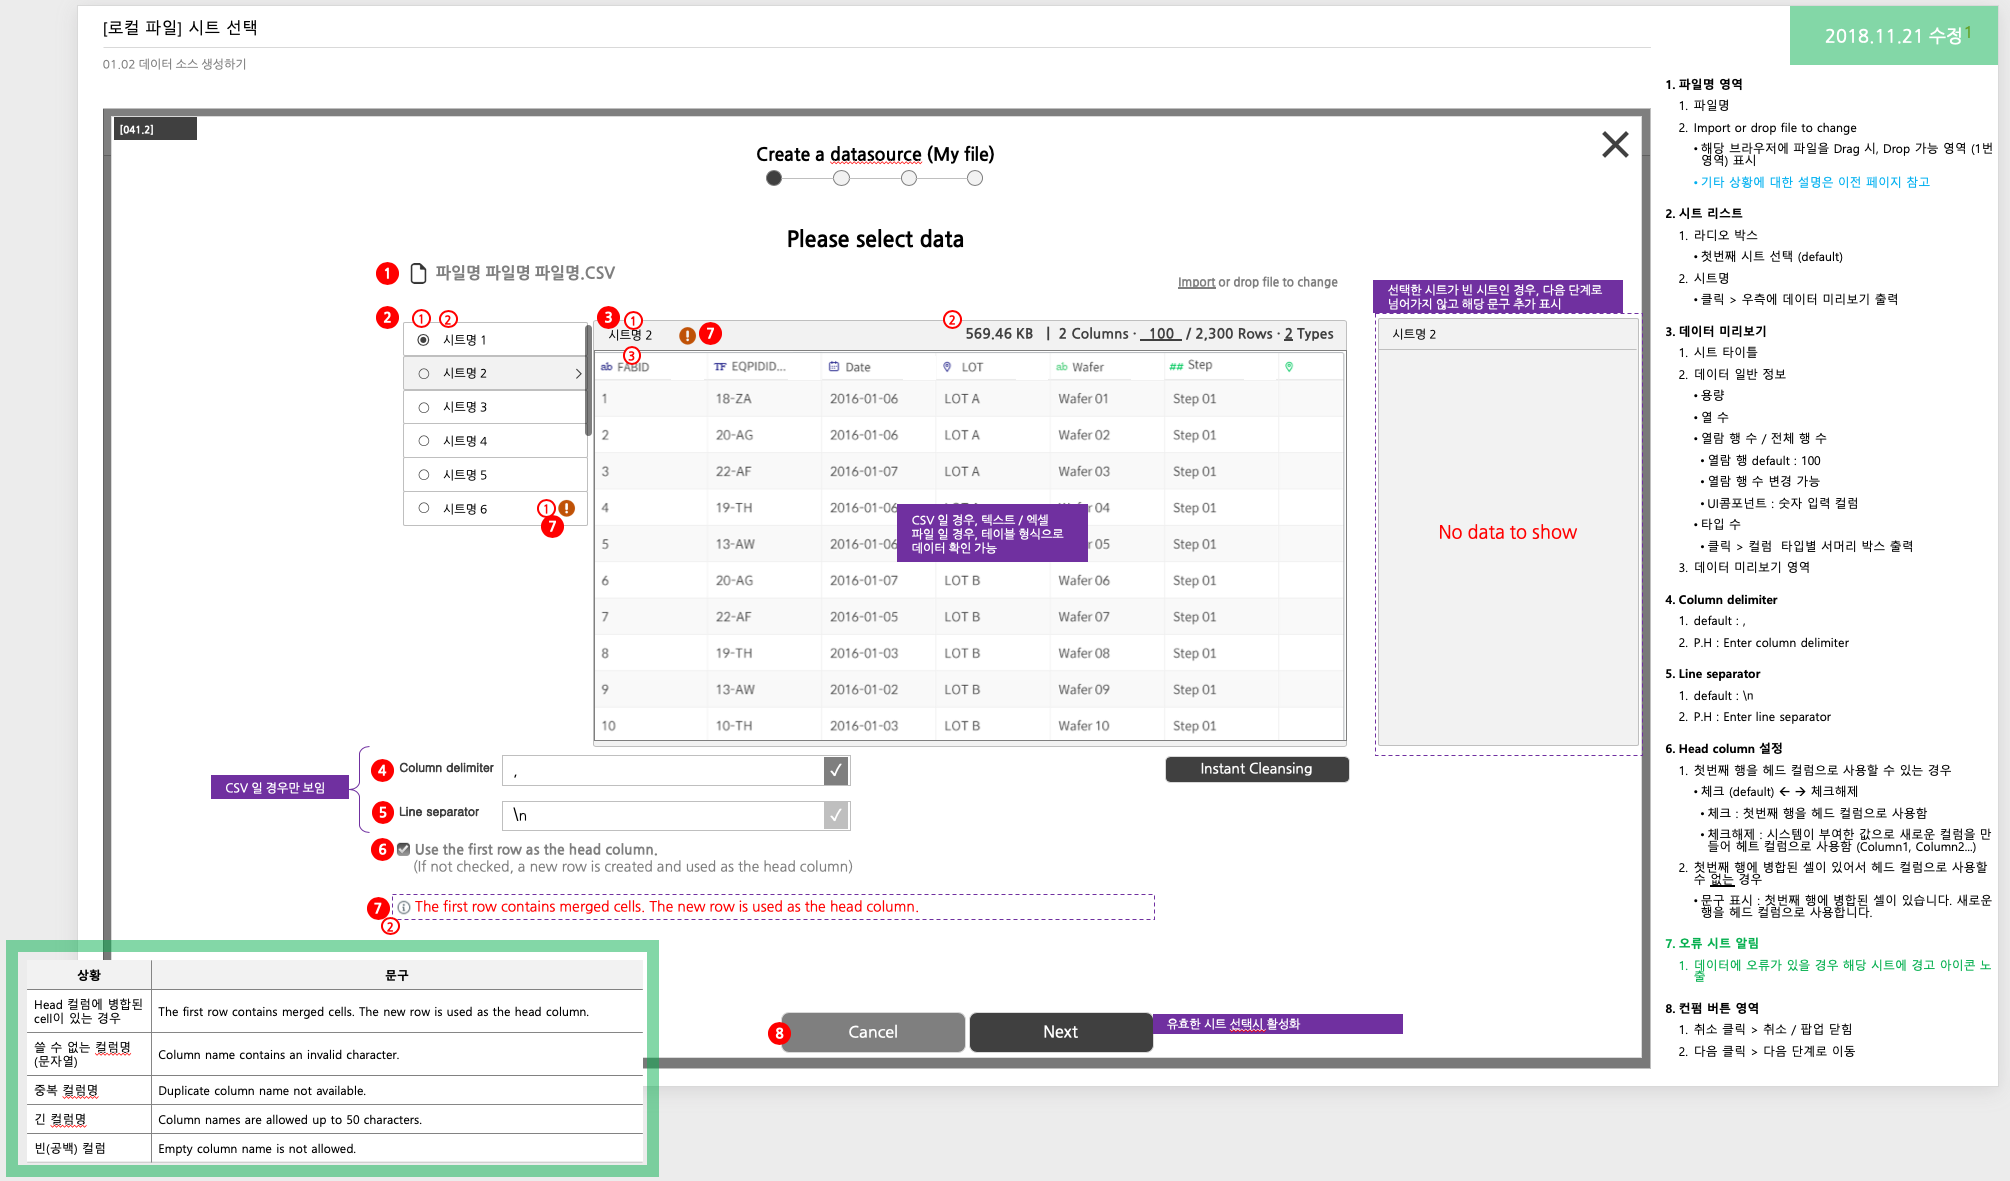Open the '2 Types' link in preview header
Viewport: 2010px width, 1181px height.
(x=1309, y=334)
